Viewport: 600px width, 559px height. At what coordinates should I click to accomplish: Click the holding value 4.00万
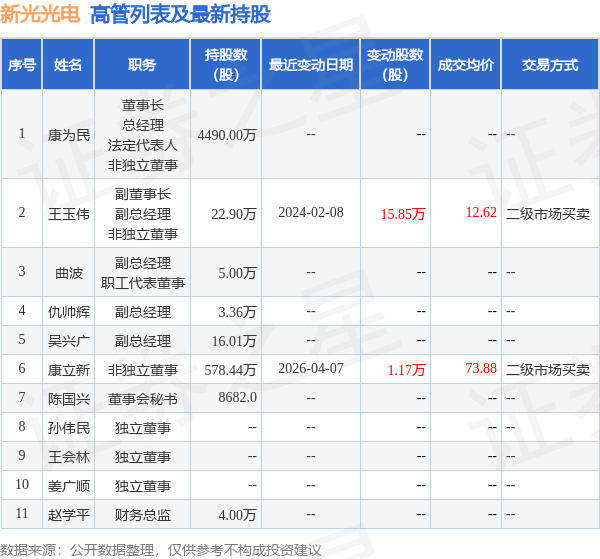coord(237,515)
